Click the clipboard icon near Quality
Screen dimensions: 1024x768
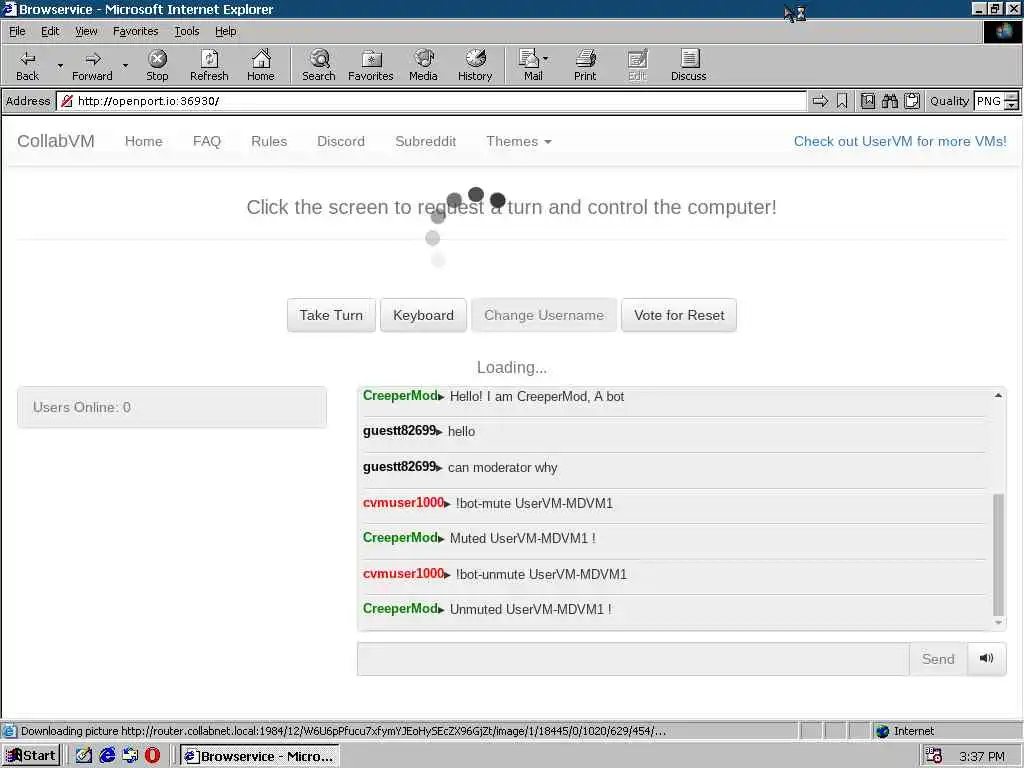[912, 101]
